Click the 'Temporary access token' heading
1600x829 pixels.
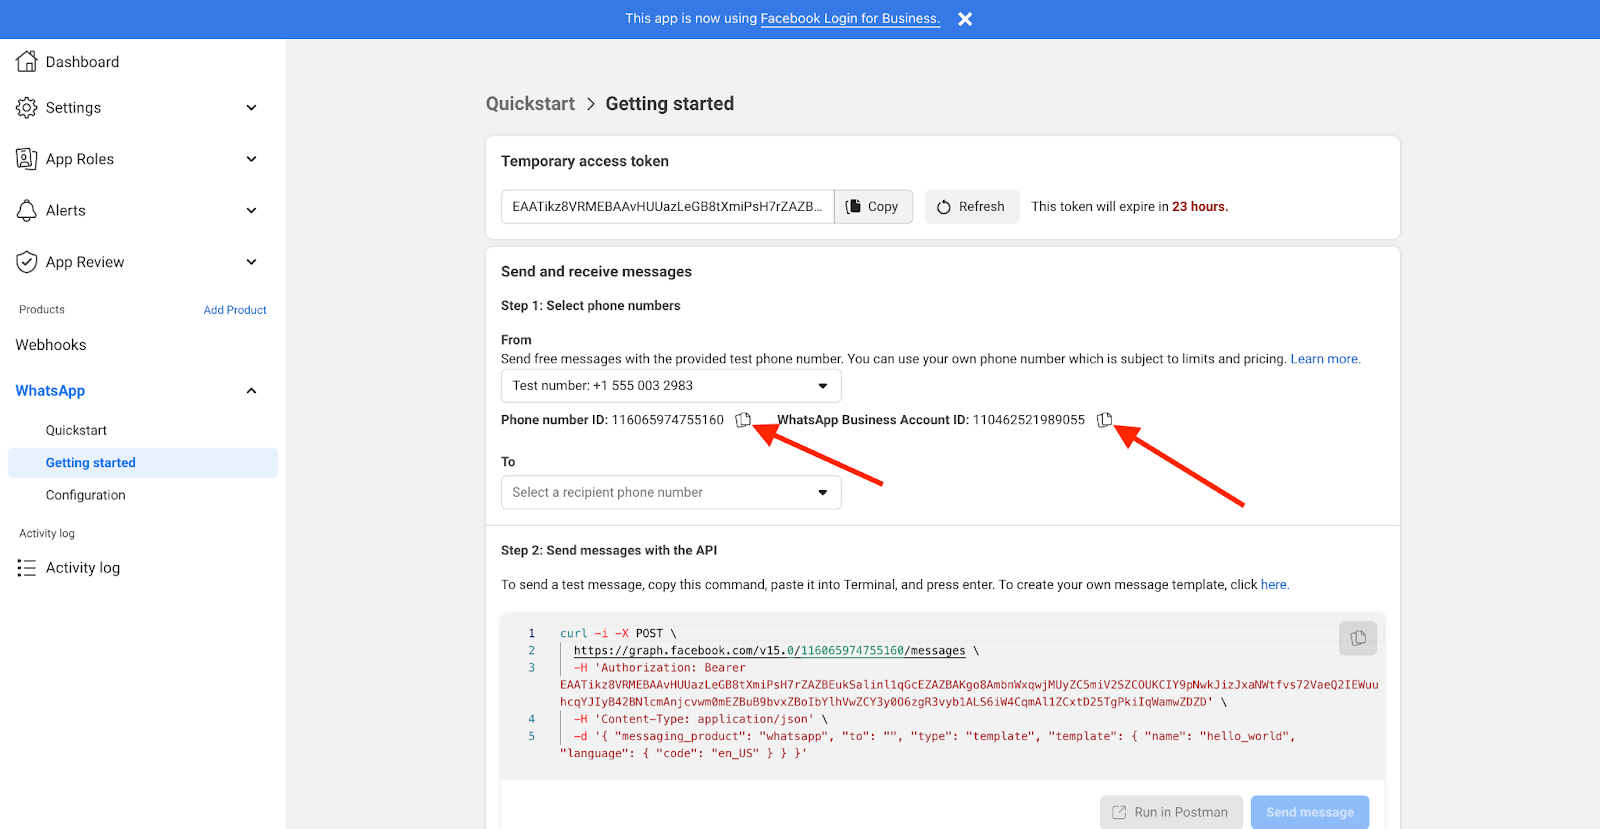(585, 161)
